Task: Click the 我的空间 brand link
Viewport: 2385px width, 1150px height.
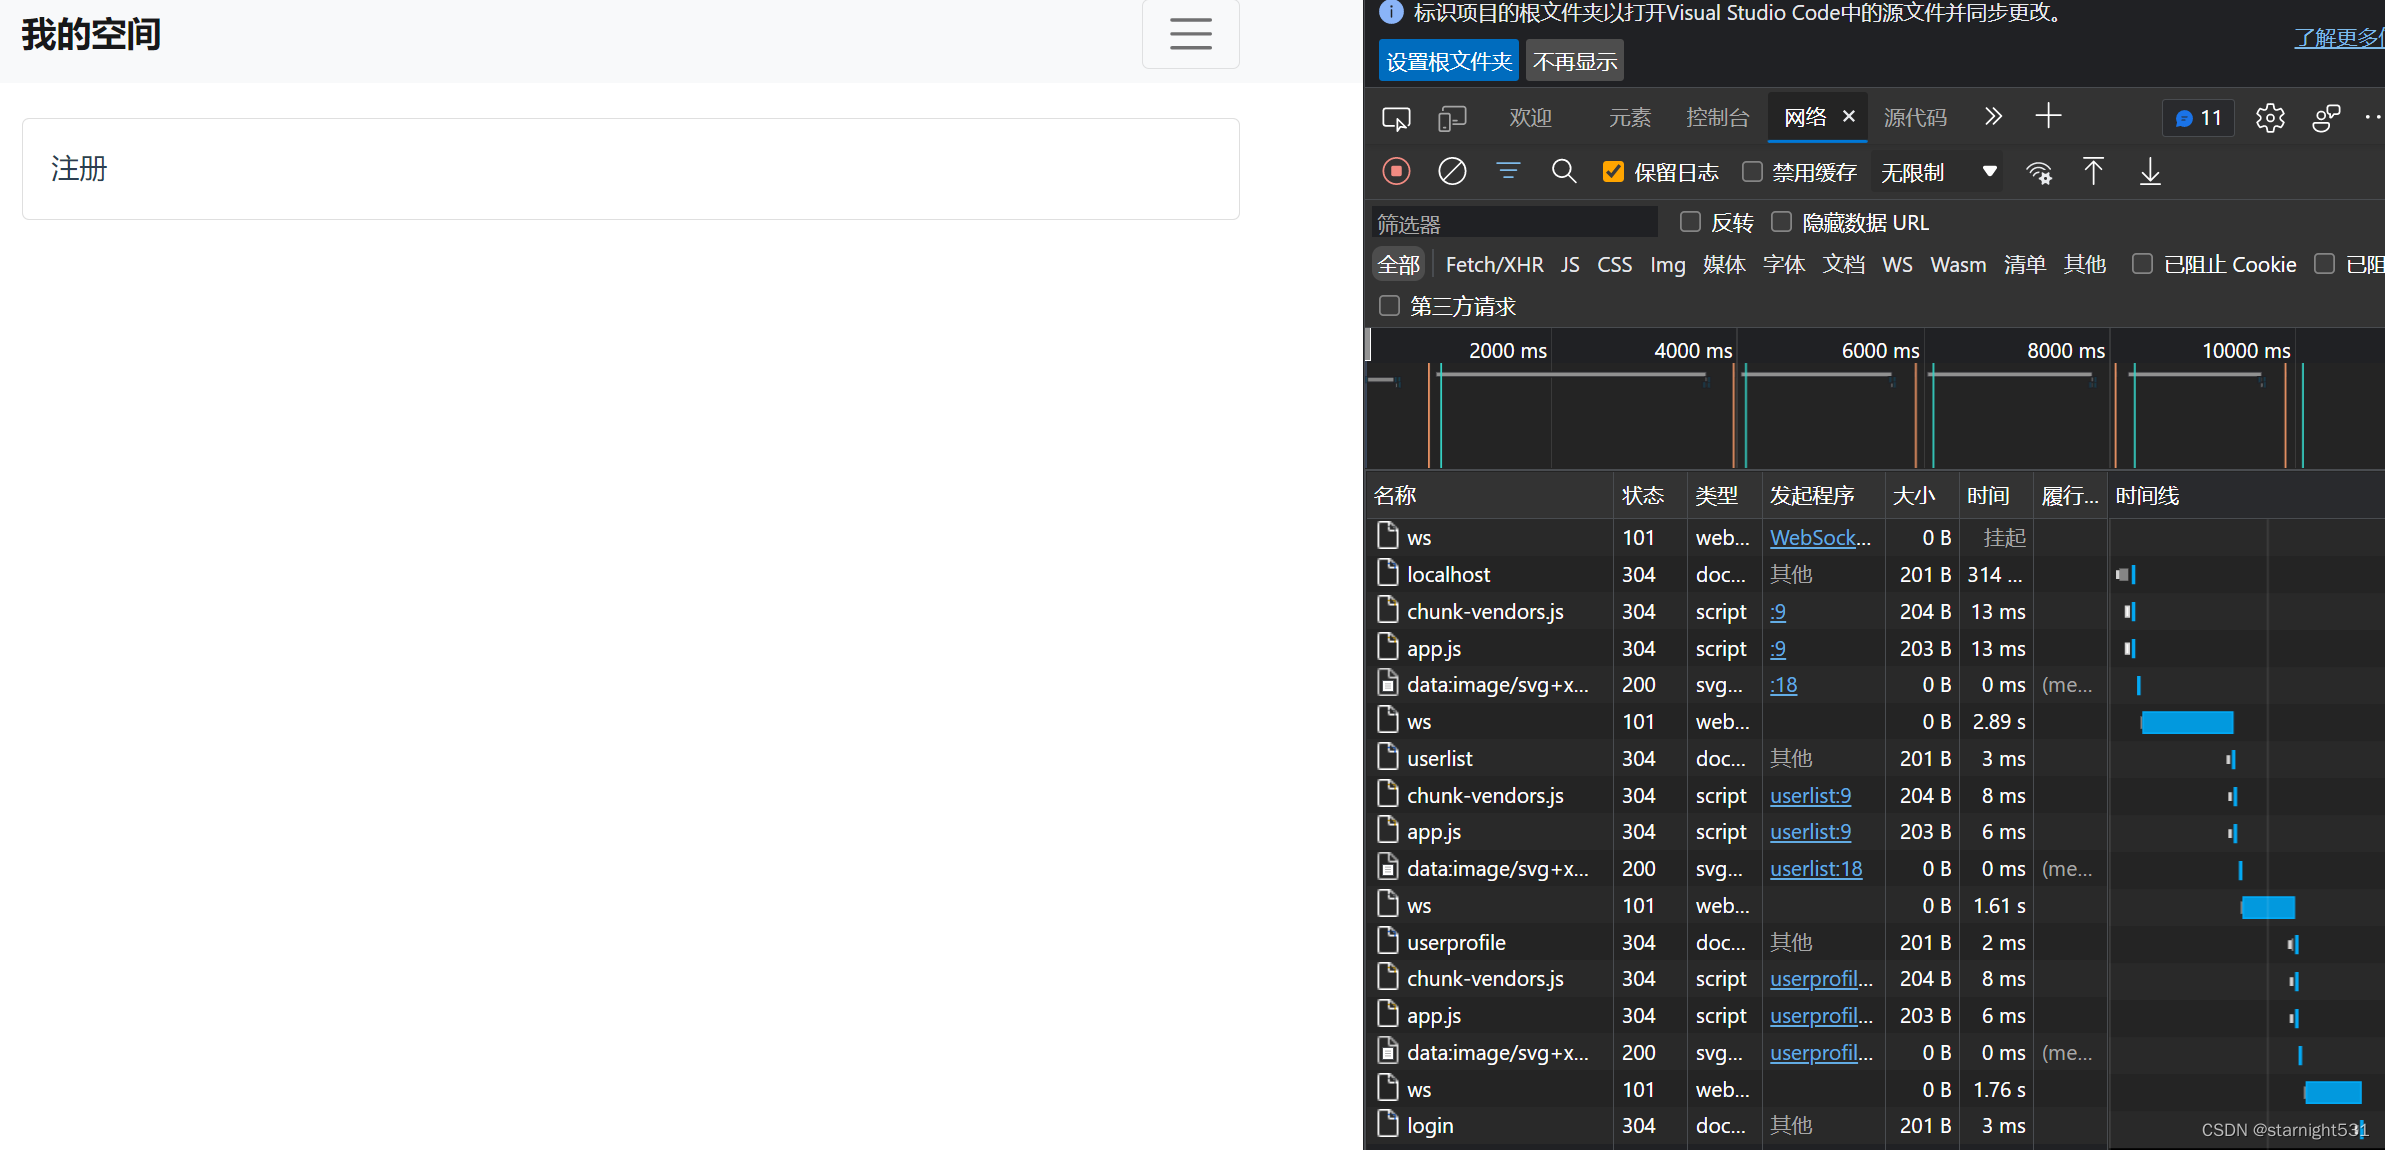Action: (91, 34)
